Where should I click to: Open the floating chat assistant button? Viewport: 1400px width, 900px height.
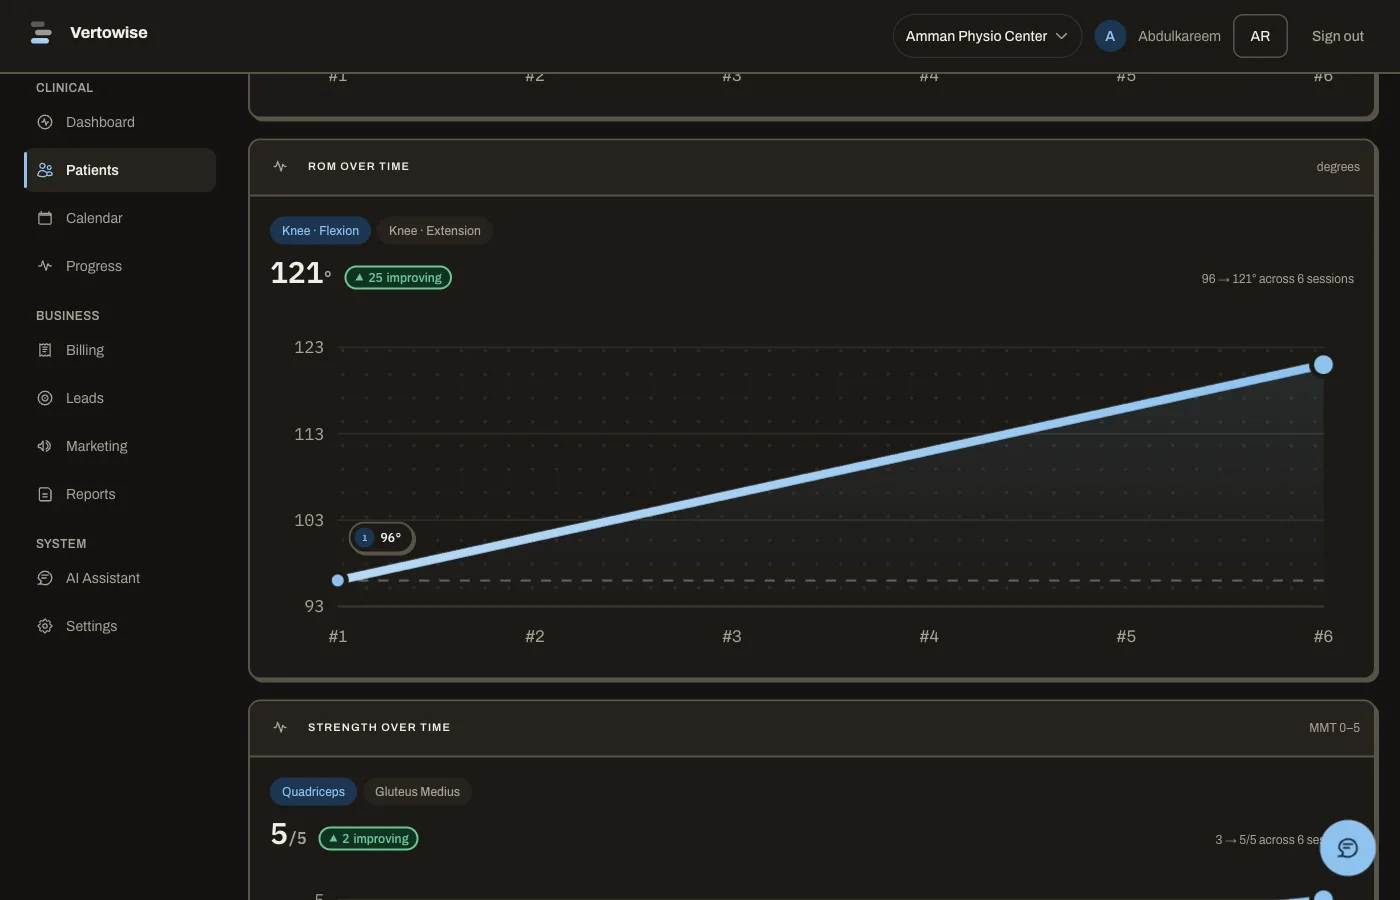click(x=1347, y=848)
